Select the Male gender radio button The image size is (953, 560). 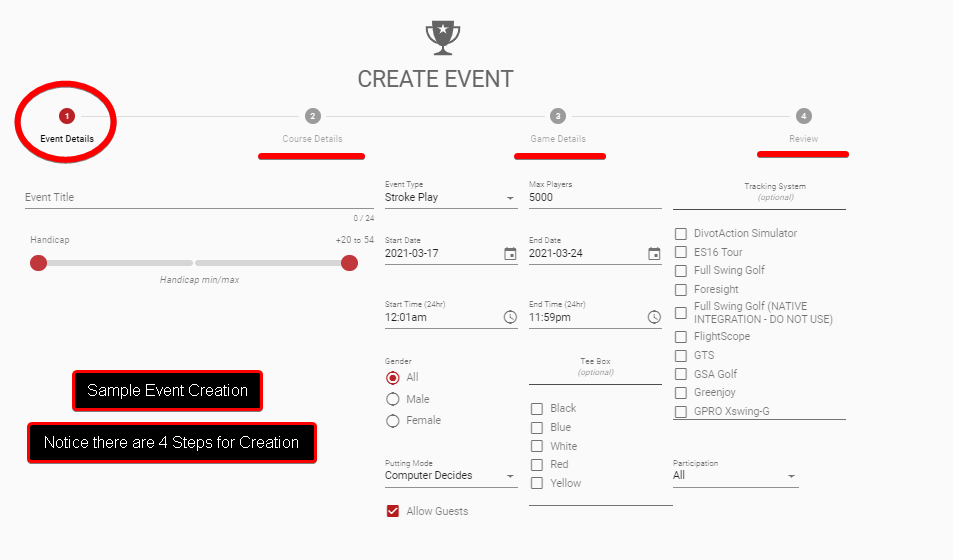(393, 399)
